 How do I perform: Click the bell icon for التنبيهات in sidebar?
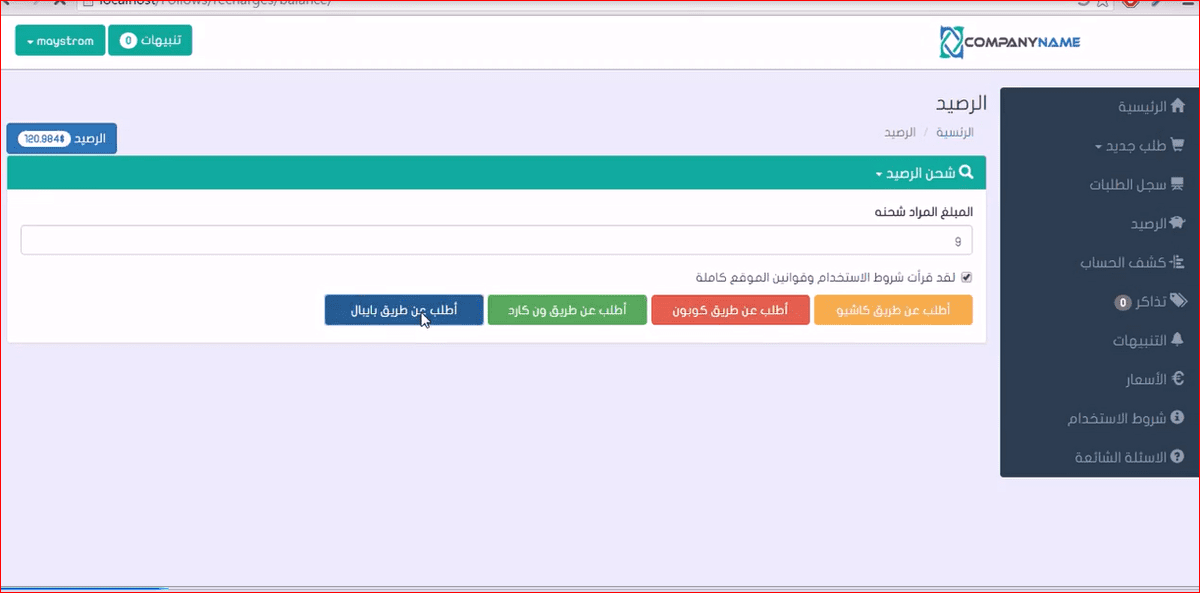1177,340
